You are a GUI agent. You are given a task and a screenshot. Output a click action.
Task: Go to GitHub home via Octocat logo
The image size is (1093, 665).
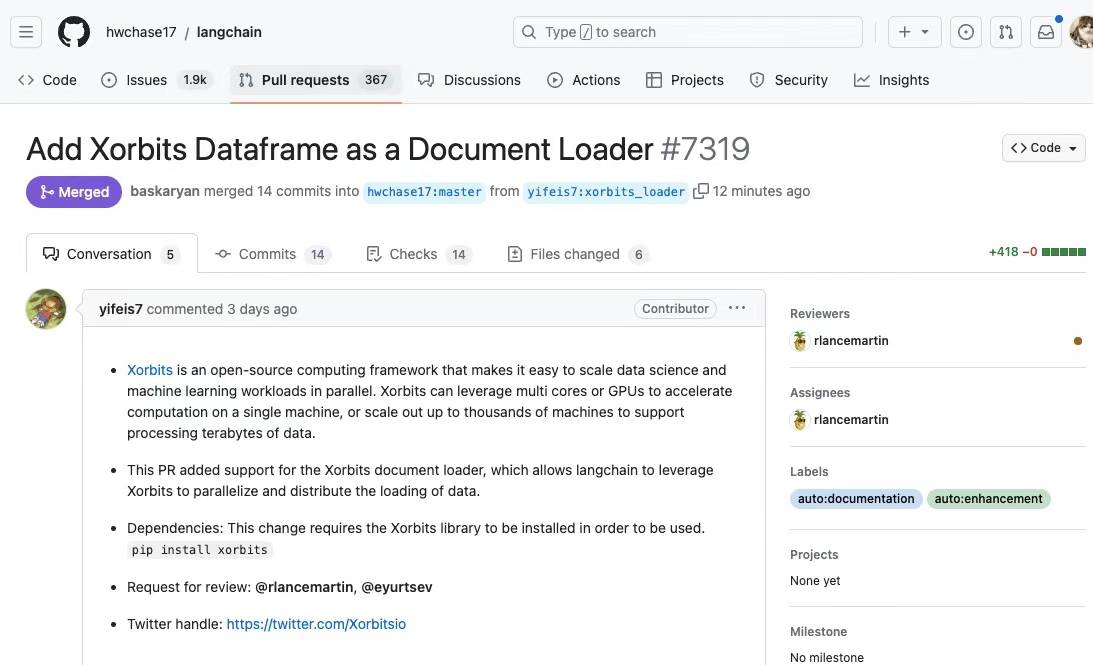pos(74,32)
